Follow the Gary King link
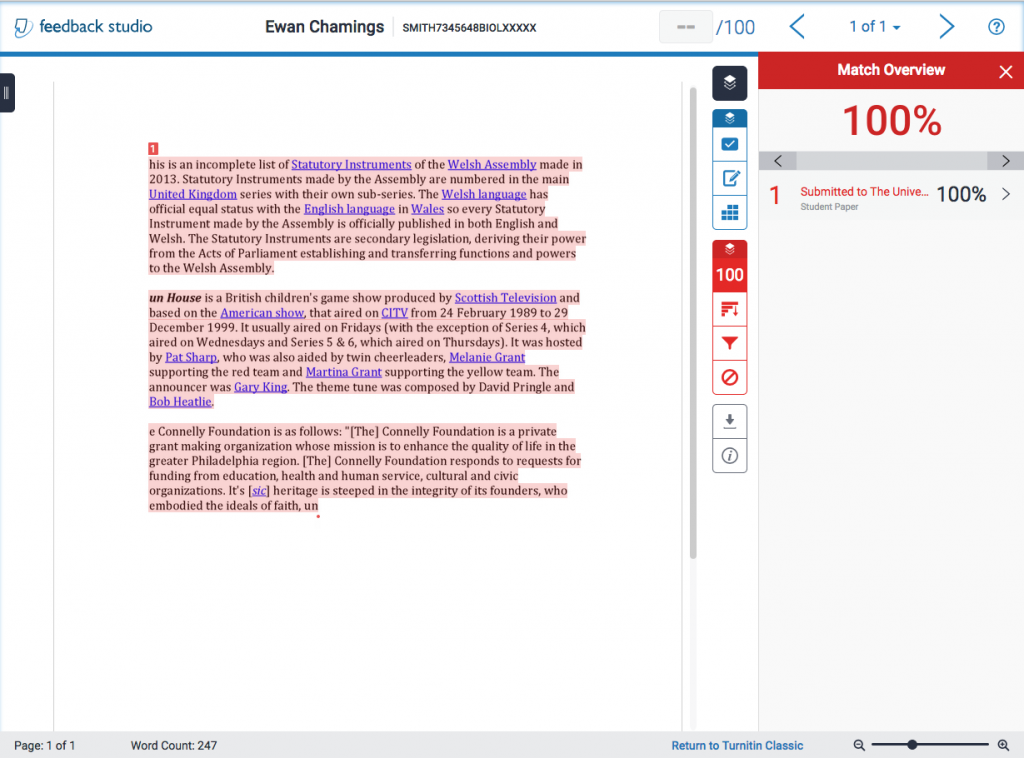 point(261,387)
